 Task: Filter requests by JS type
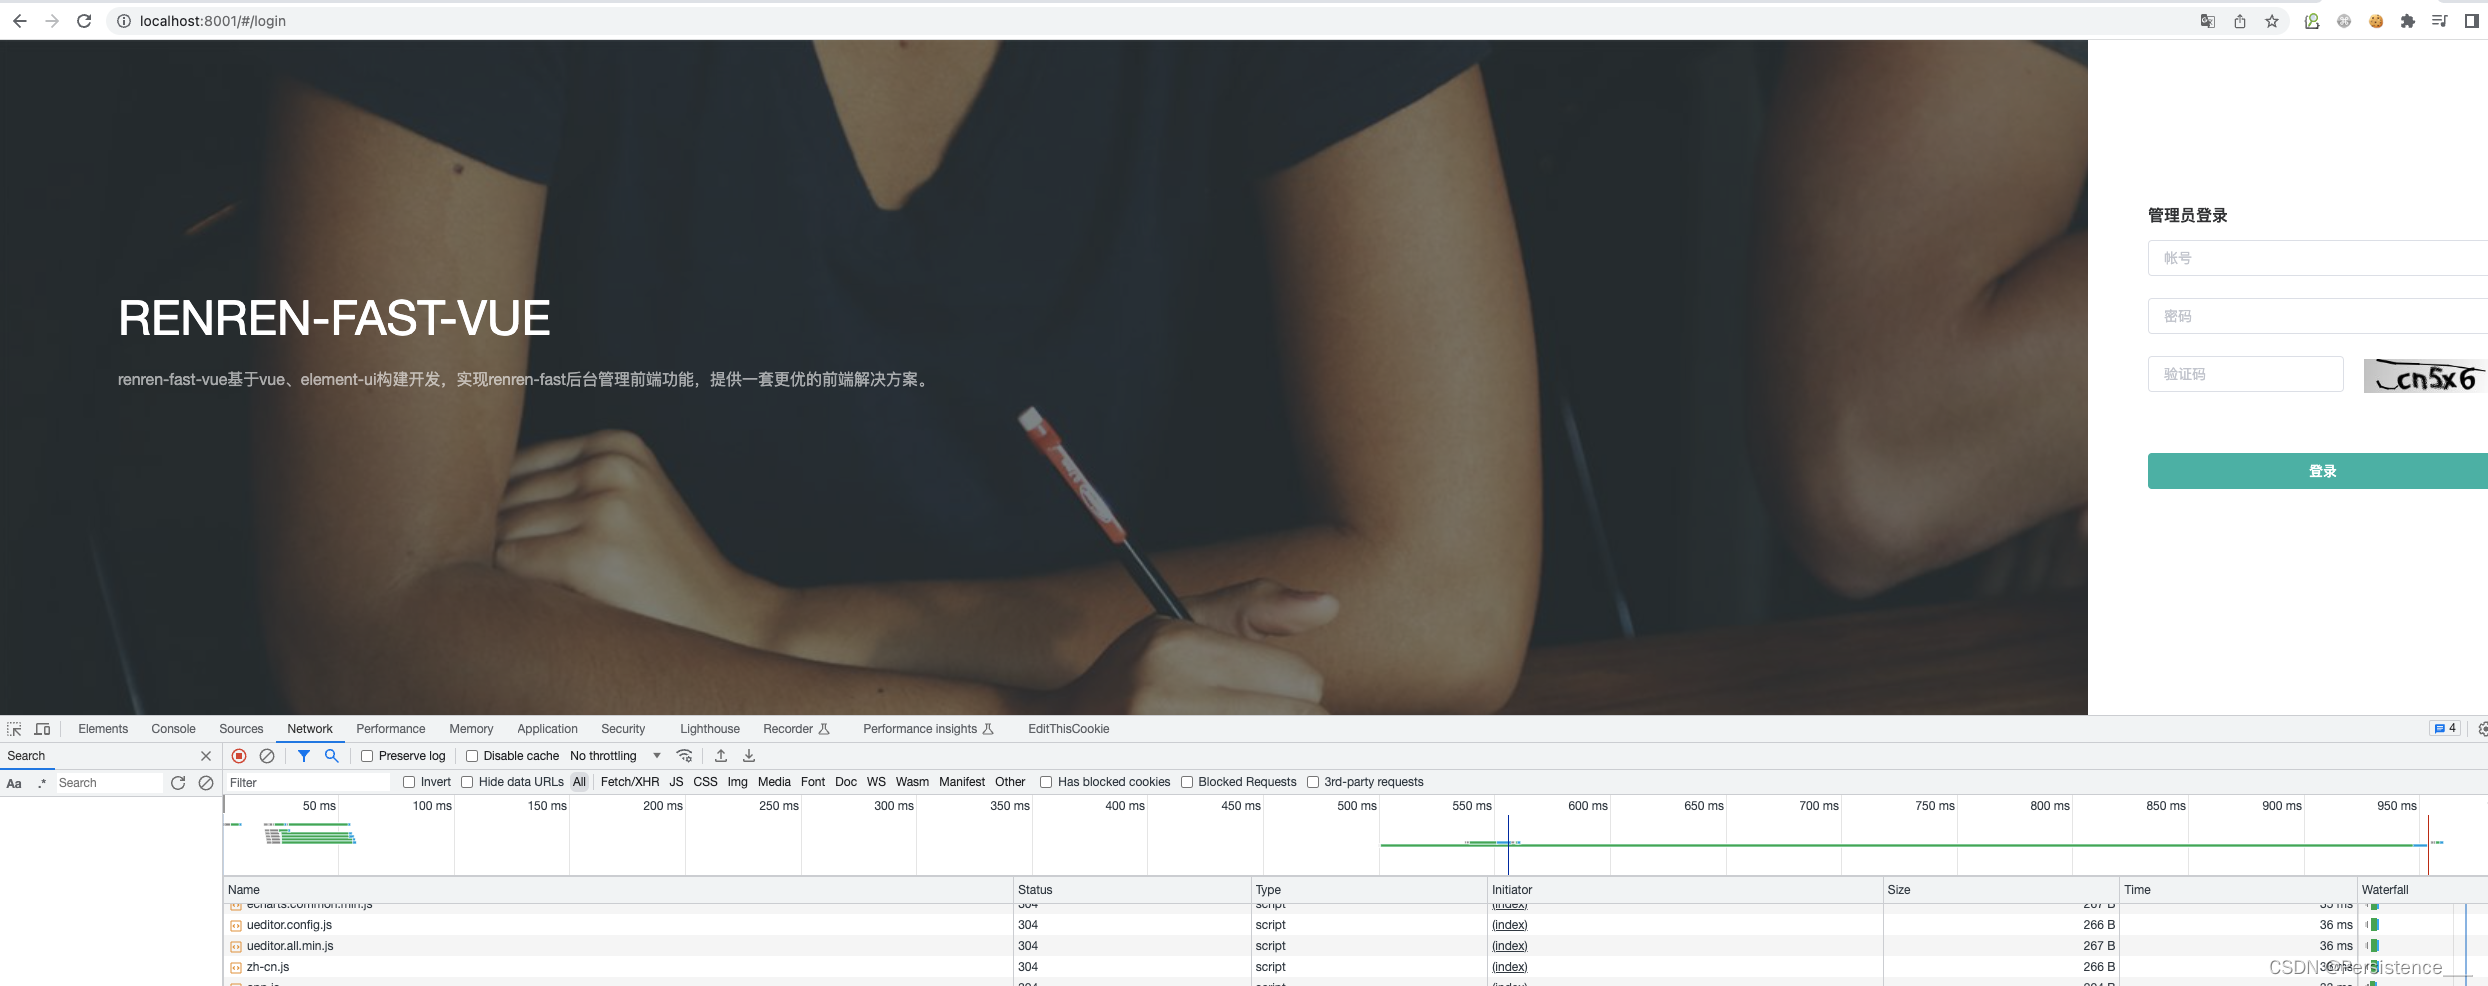[x=677, y=782]
